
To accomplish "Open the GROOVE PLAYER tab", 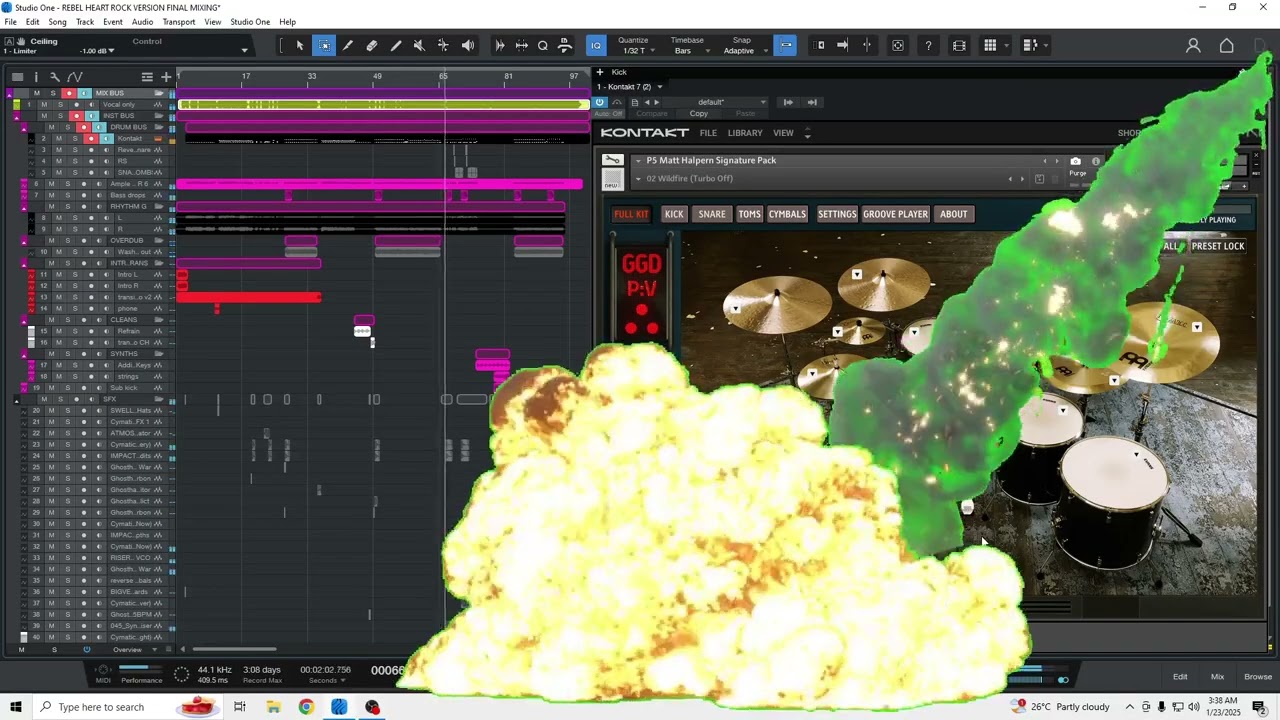I will point(895,214).
